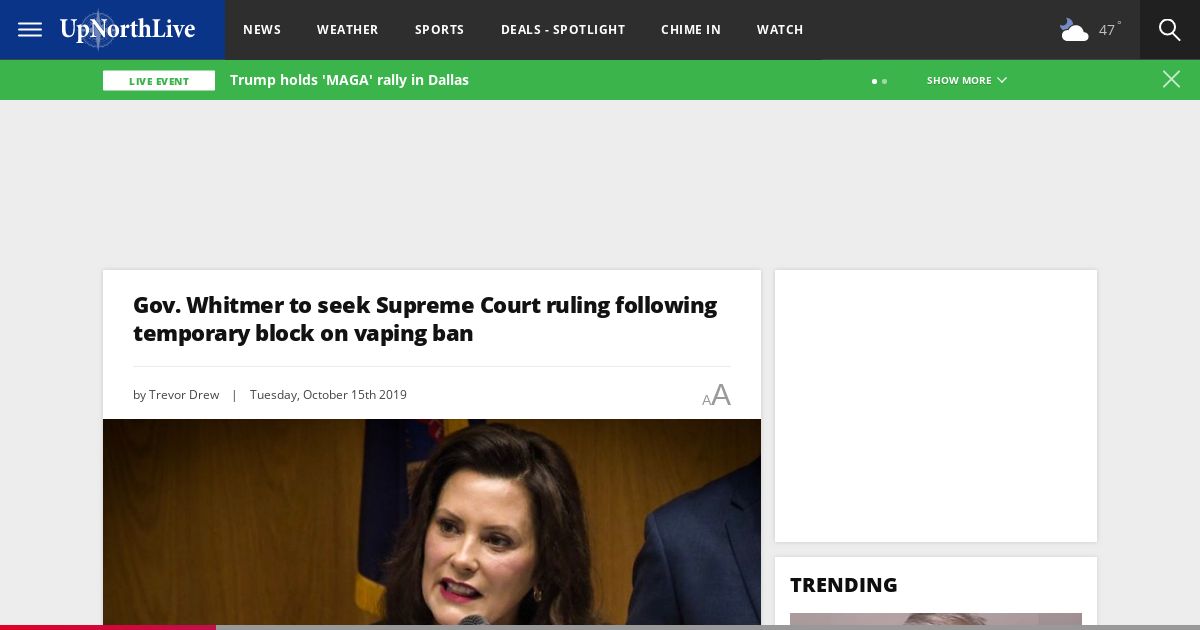Click the date Tuesday, October 15th 2019
Screen dimensions: 1200x630
(328, 395)
